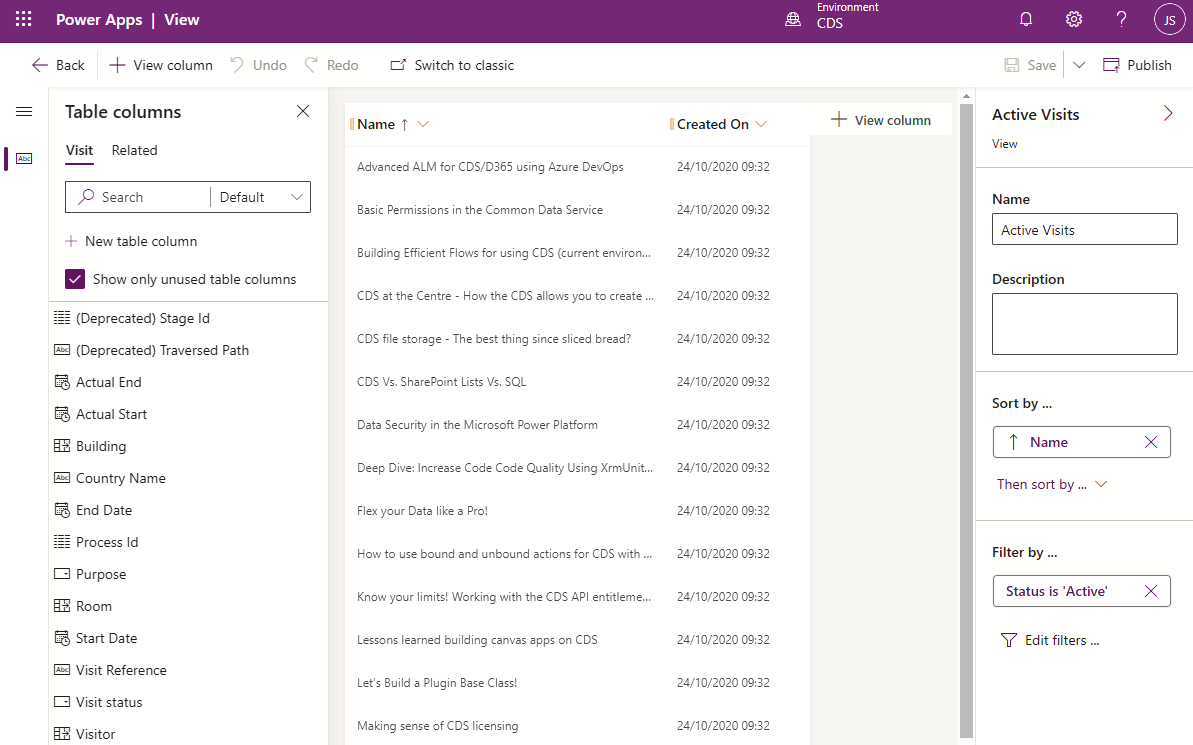
Task: Click the Building lookup column icon
Action: 62,446
